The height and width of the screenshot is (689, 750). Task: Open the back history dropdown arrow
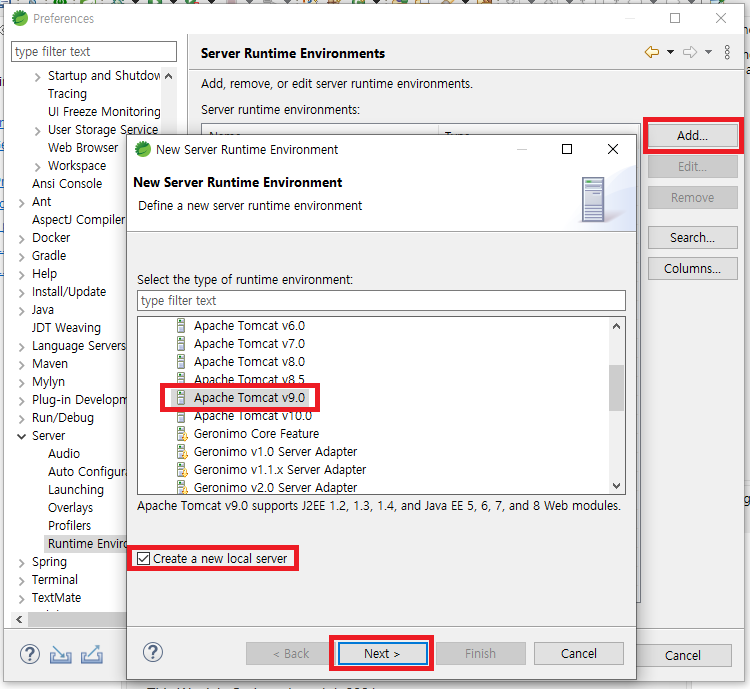tap(671, 52)
